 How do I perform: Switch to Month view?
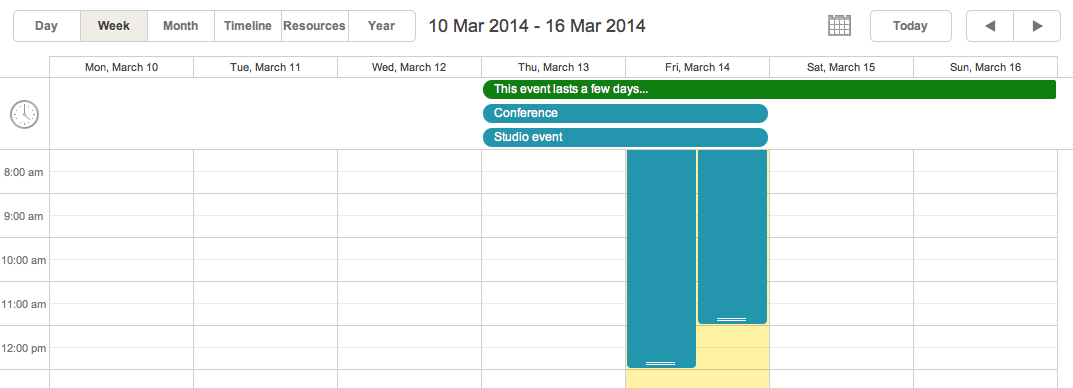click(181, 26)
